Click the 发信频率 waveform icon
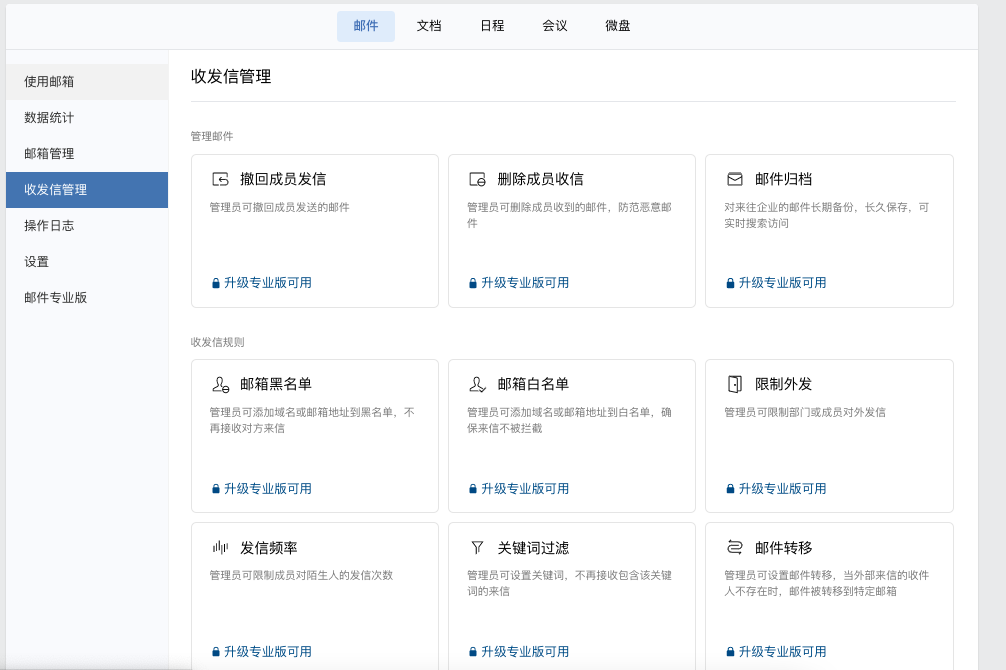Image resolution: width=1006 pixels, height=670 pixels. tap(220, 548)
